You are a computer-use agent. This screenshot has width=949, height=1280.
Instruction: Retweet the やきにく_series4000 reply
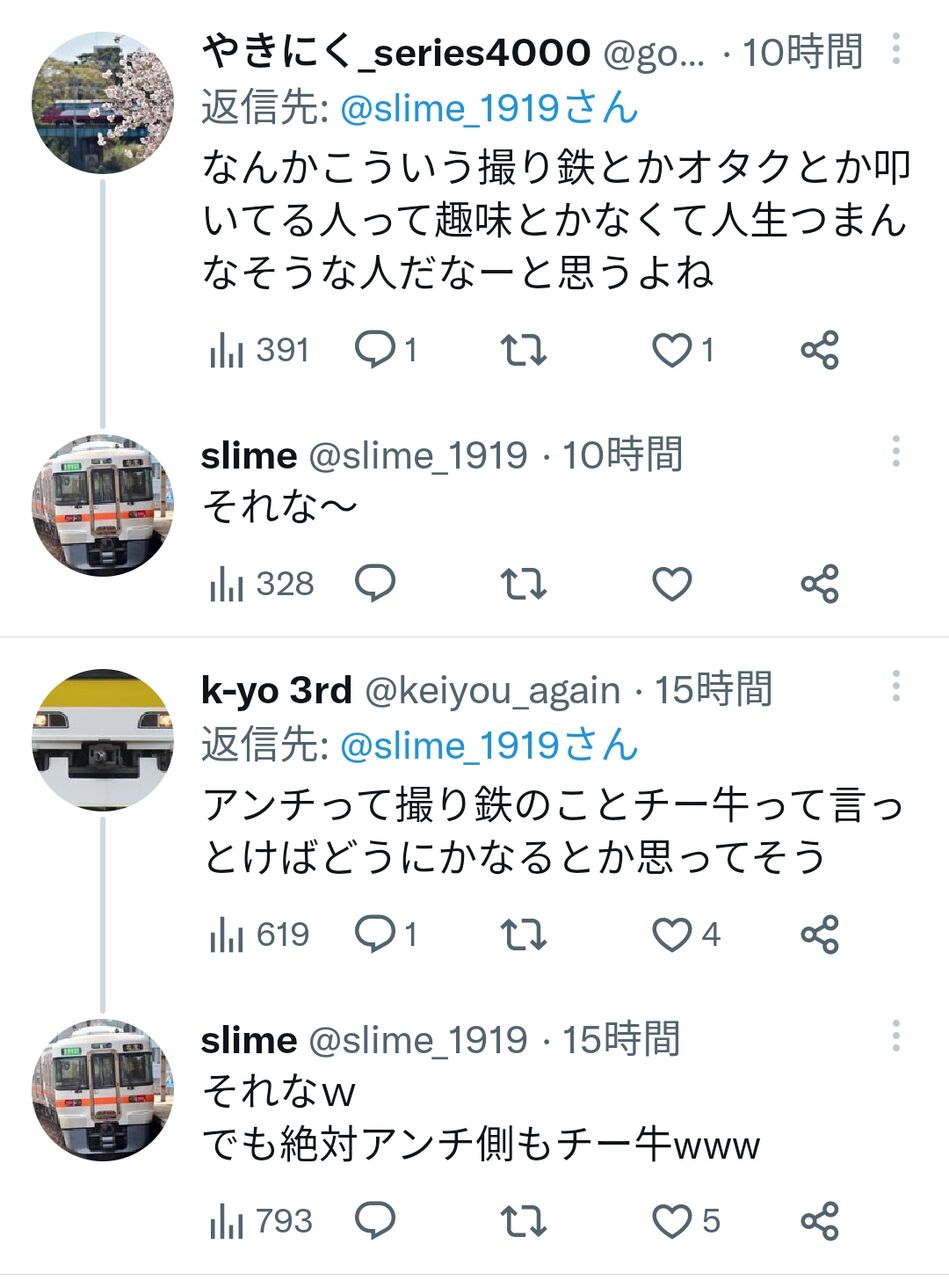coord(523,350)
